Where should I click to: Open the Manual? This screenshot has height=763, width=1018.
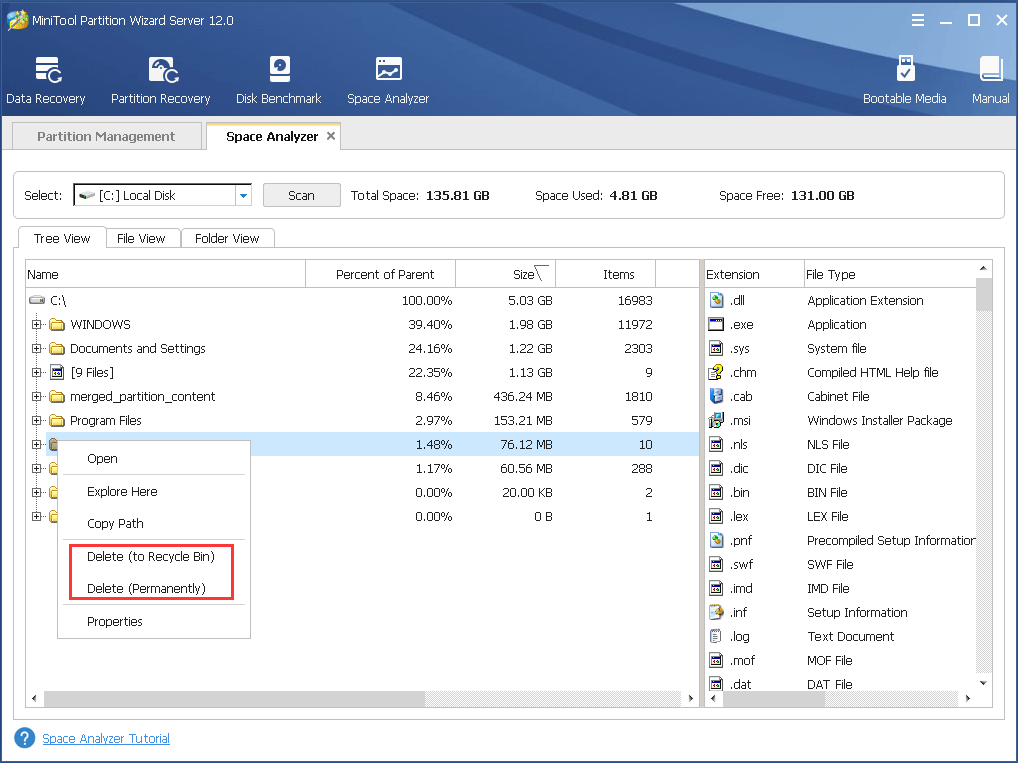(991, 80)
